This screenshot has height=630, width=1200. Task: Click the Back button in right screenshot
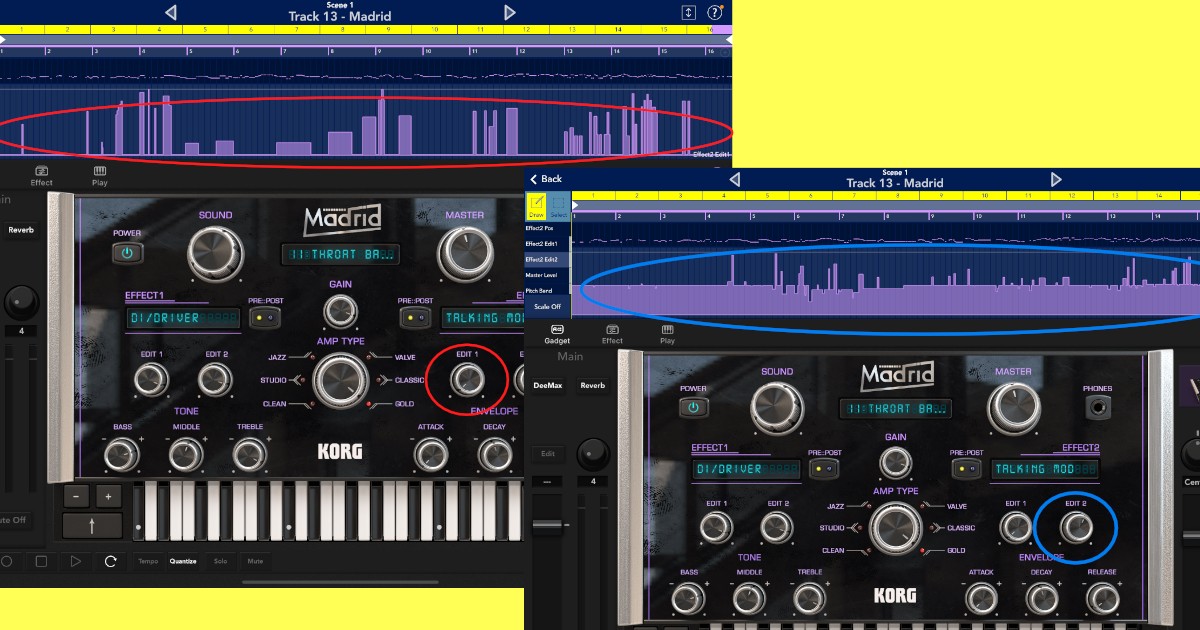click(546, 179)
